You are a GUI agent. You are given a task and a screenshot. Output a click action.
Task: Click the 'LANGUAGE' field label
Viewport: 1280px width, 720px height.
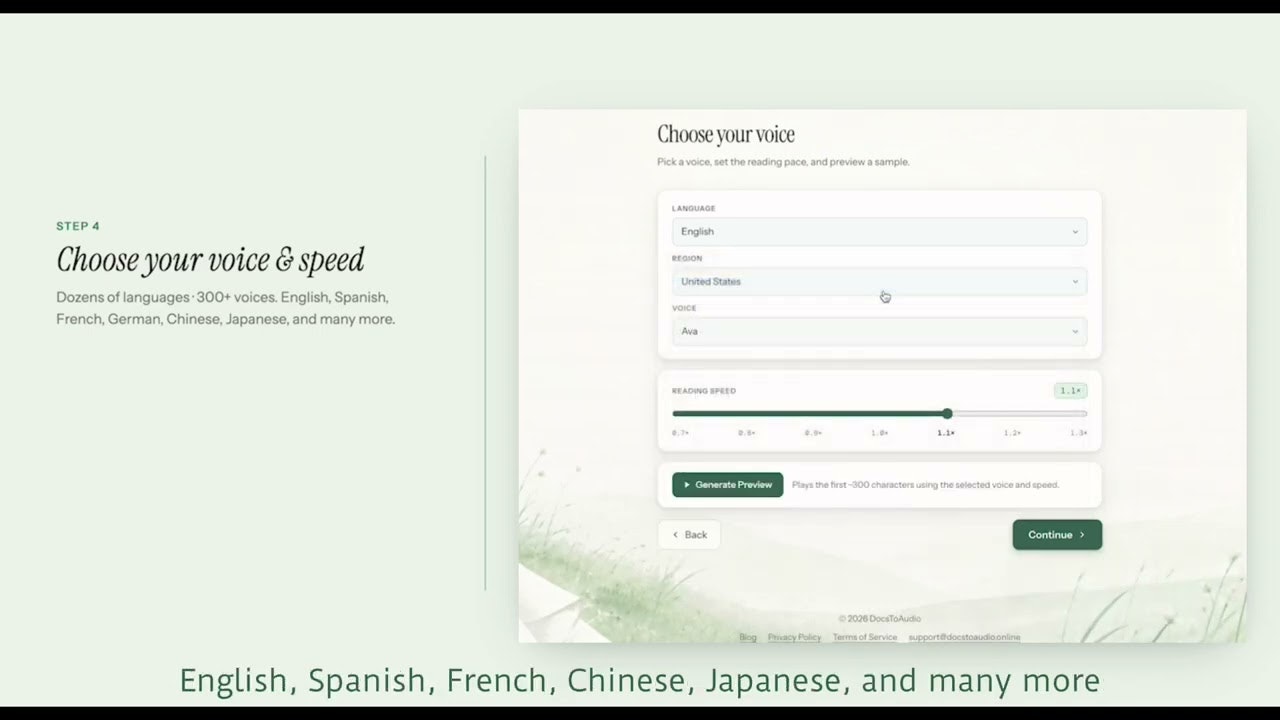[x=694, y=208]
